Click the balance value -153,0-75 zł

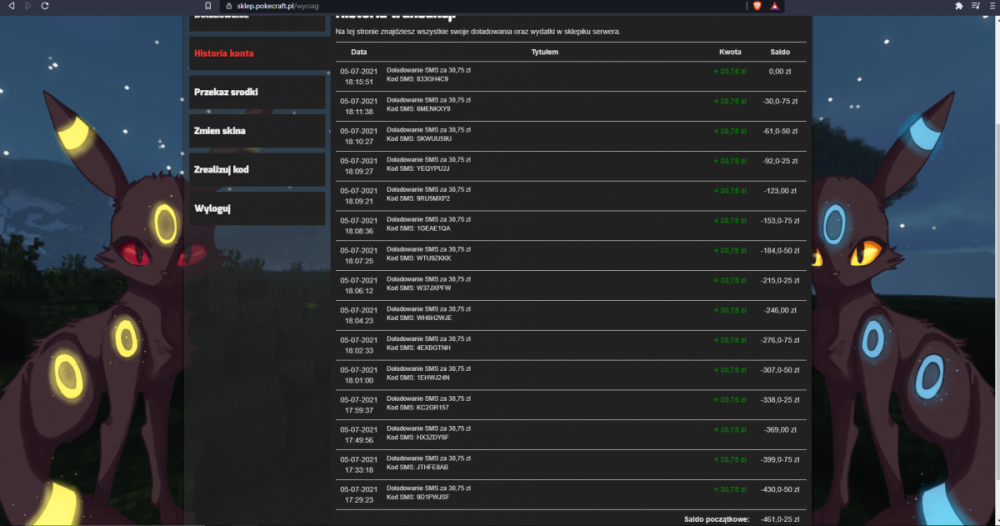pyautogui.click(x=780, y=221)
